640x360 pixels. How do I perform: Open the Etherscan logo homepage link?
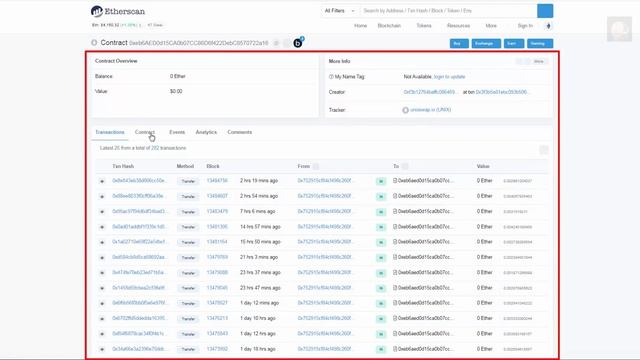118,11
